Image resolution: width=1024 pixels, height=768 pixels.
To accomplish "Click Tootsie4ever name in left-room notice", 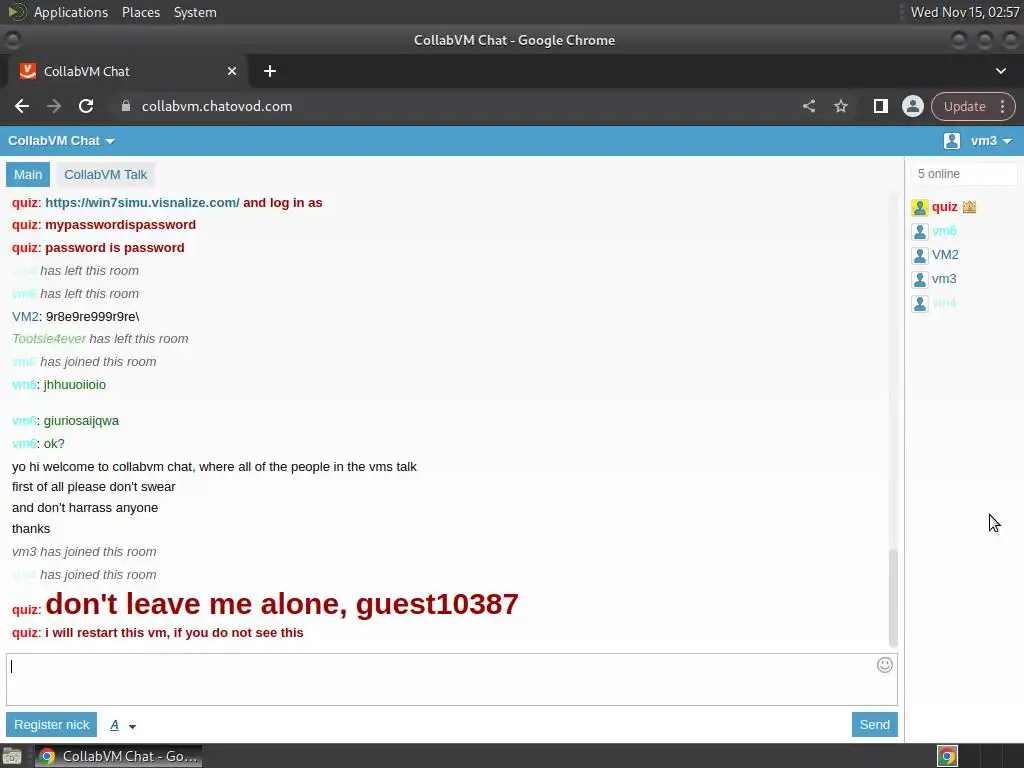I will click(x=49, y=339).
